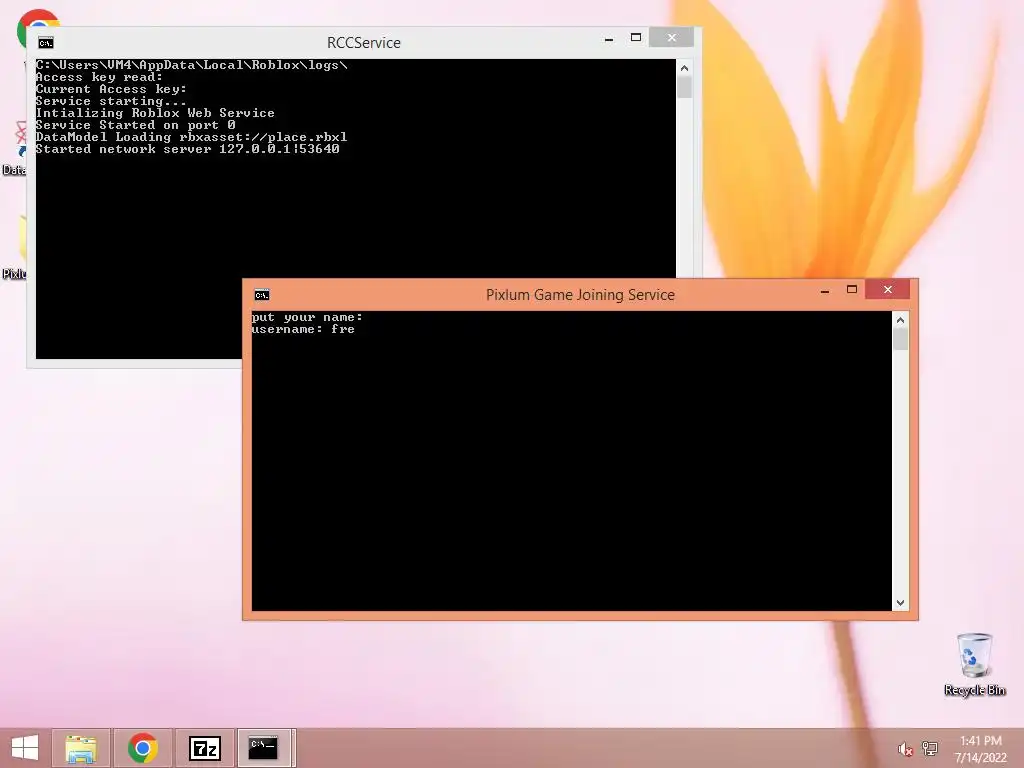Viewport: 1024px width, 768px height.
Task: Click the RCCService scrollbar thumb
Action: pyautogui.click(x=684, y=88)
